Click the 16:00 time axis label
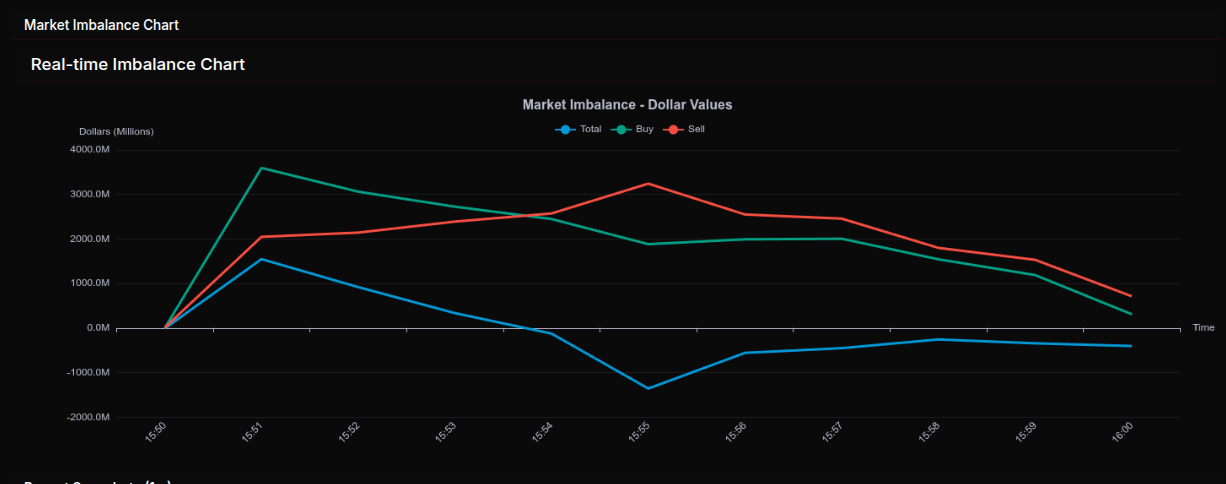1226x484 pixels. pyautogui.click(x=1122, y=432)
